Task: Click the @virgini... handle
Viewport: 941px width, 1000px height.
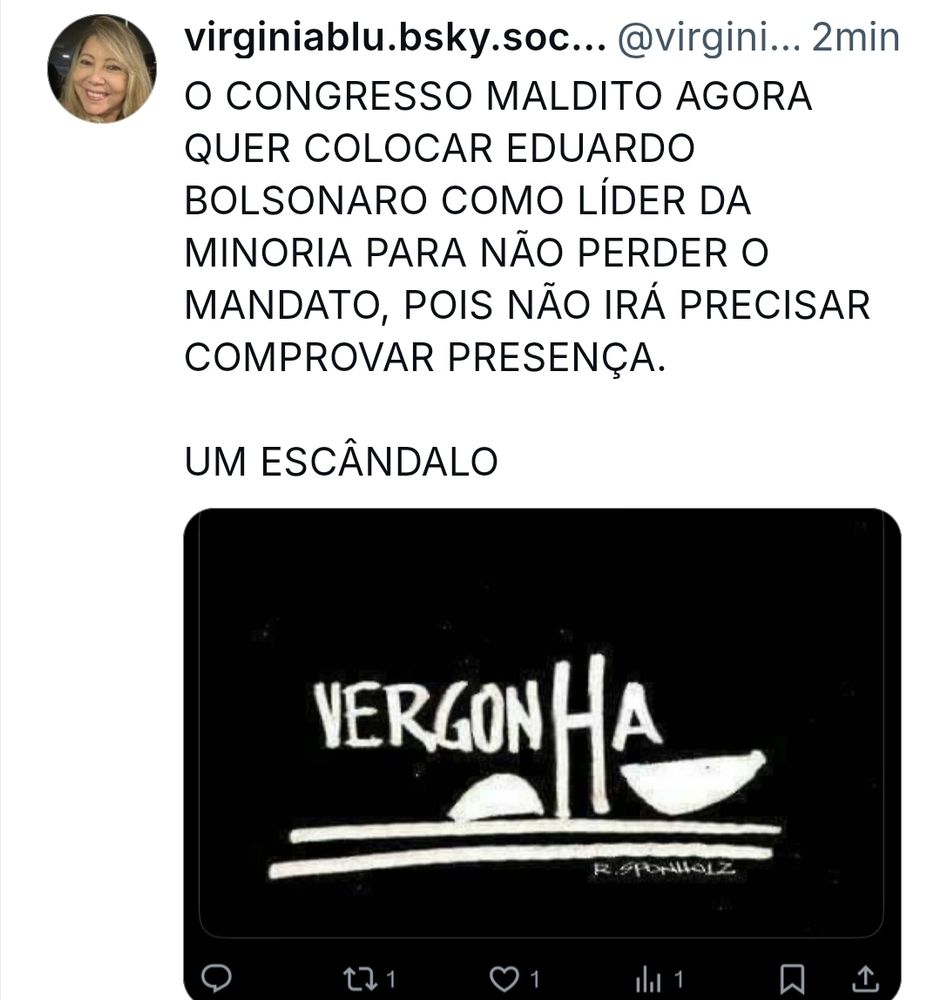Action: click(x=709, y=38)
